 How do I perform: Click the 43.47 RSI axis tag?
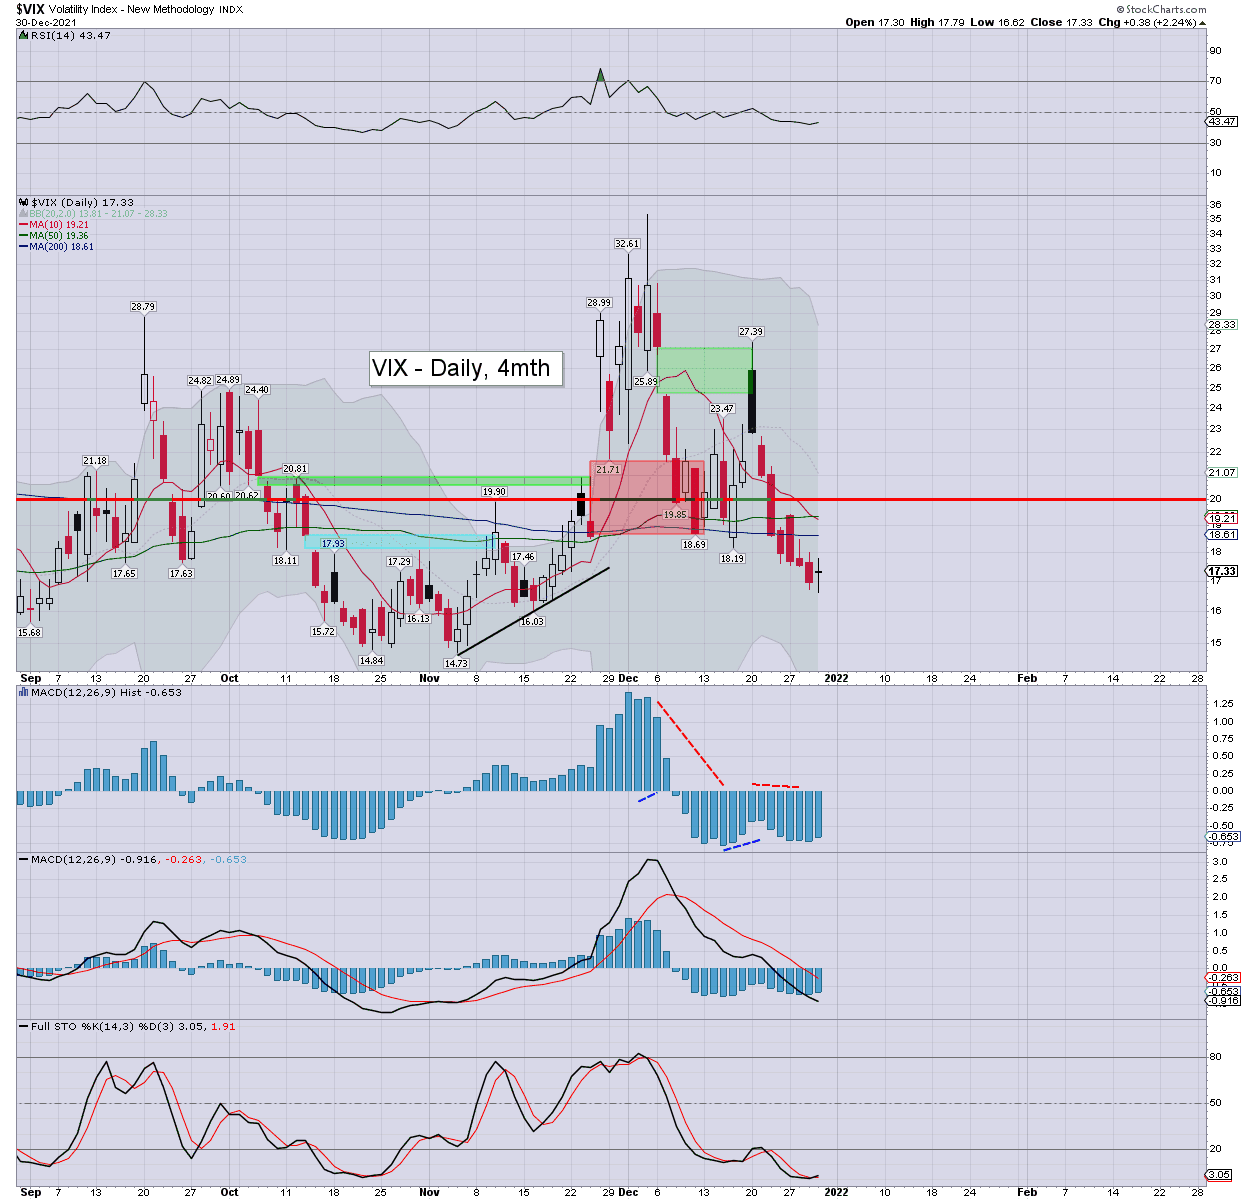pos(1222,121)
